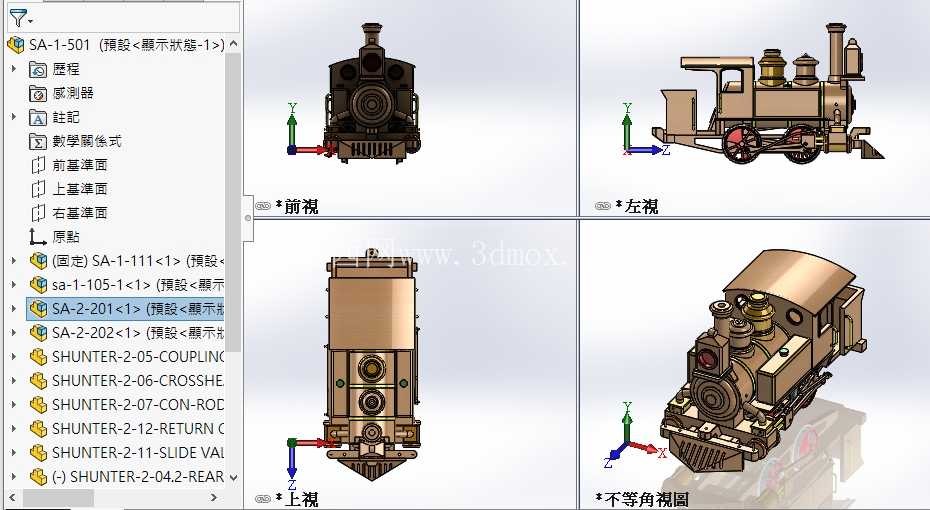Click the locomotive in the front view
Image resolution: width=930 pixels, height=510 pixels.
tap(371, 94)
